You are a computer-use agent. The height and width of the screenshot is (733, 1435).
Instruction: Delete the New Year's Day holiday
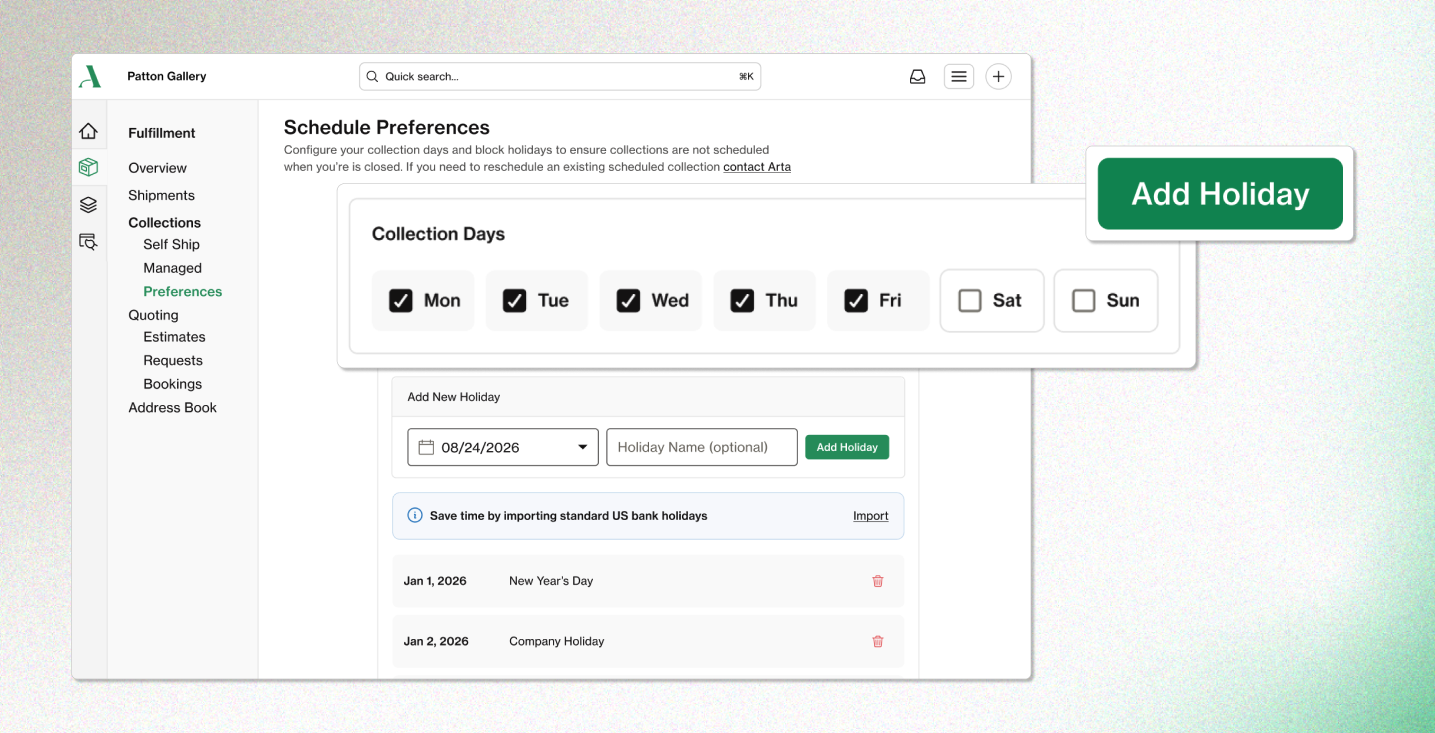click(x=877, y=581)
